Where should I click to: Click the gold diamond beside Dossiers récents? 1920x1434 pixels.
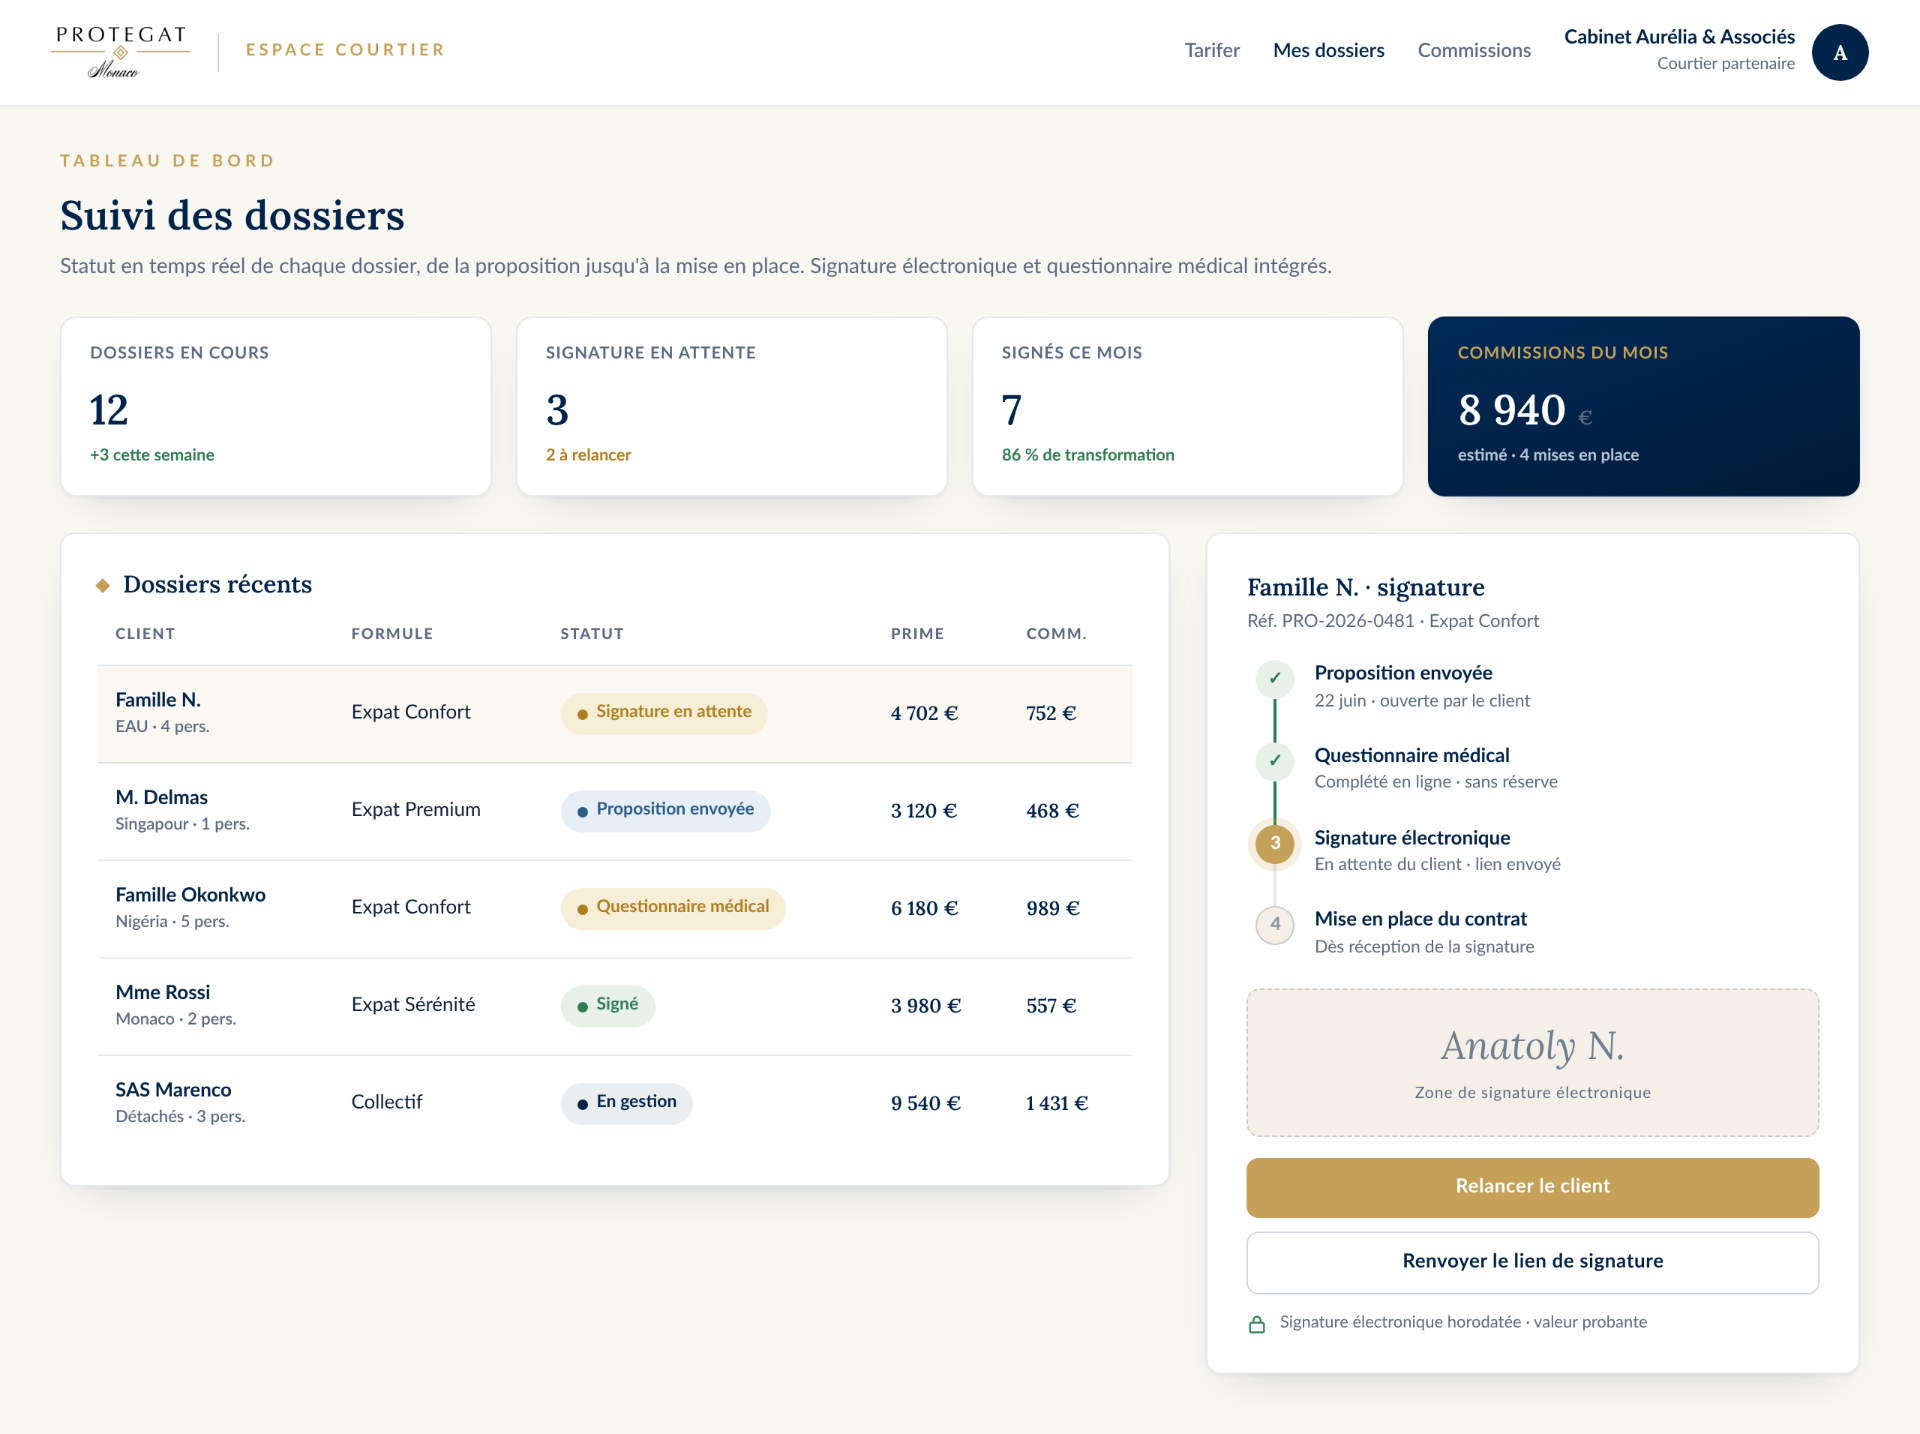click(102, 585)
